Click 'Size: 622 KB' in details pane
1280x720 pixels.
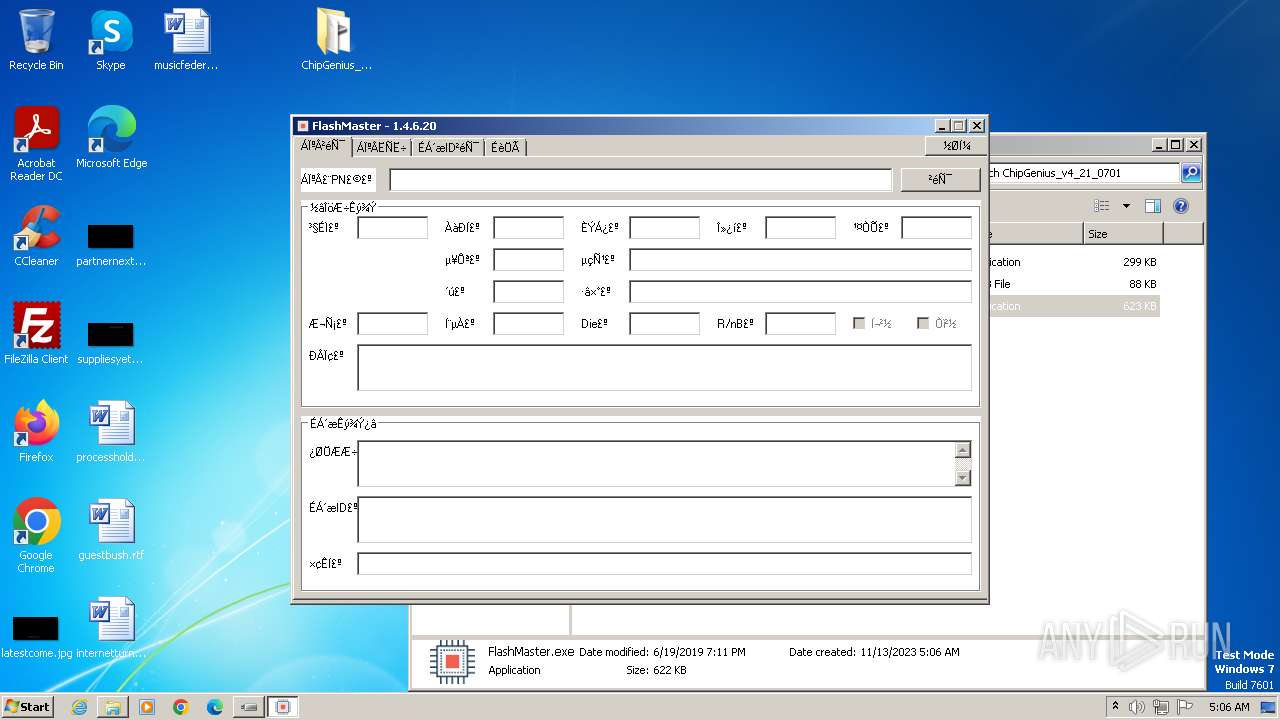pyautogui.click(x=656, y=670)
